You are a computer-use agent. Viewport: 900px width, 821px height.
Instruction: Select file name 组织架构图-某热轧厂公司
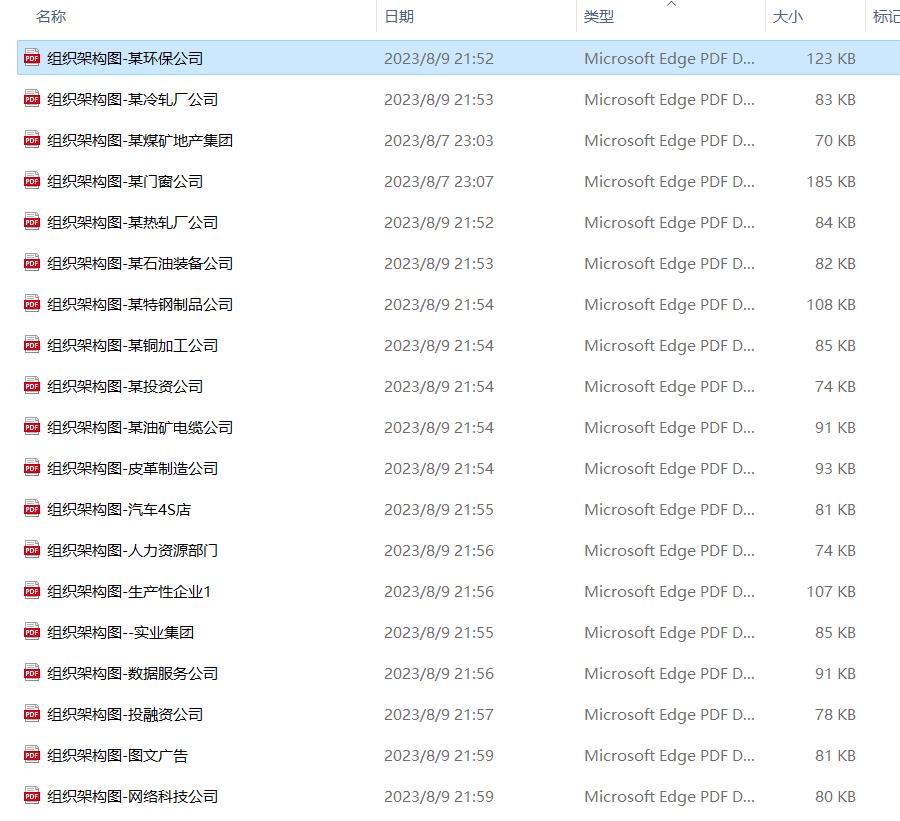pos(133,223)
